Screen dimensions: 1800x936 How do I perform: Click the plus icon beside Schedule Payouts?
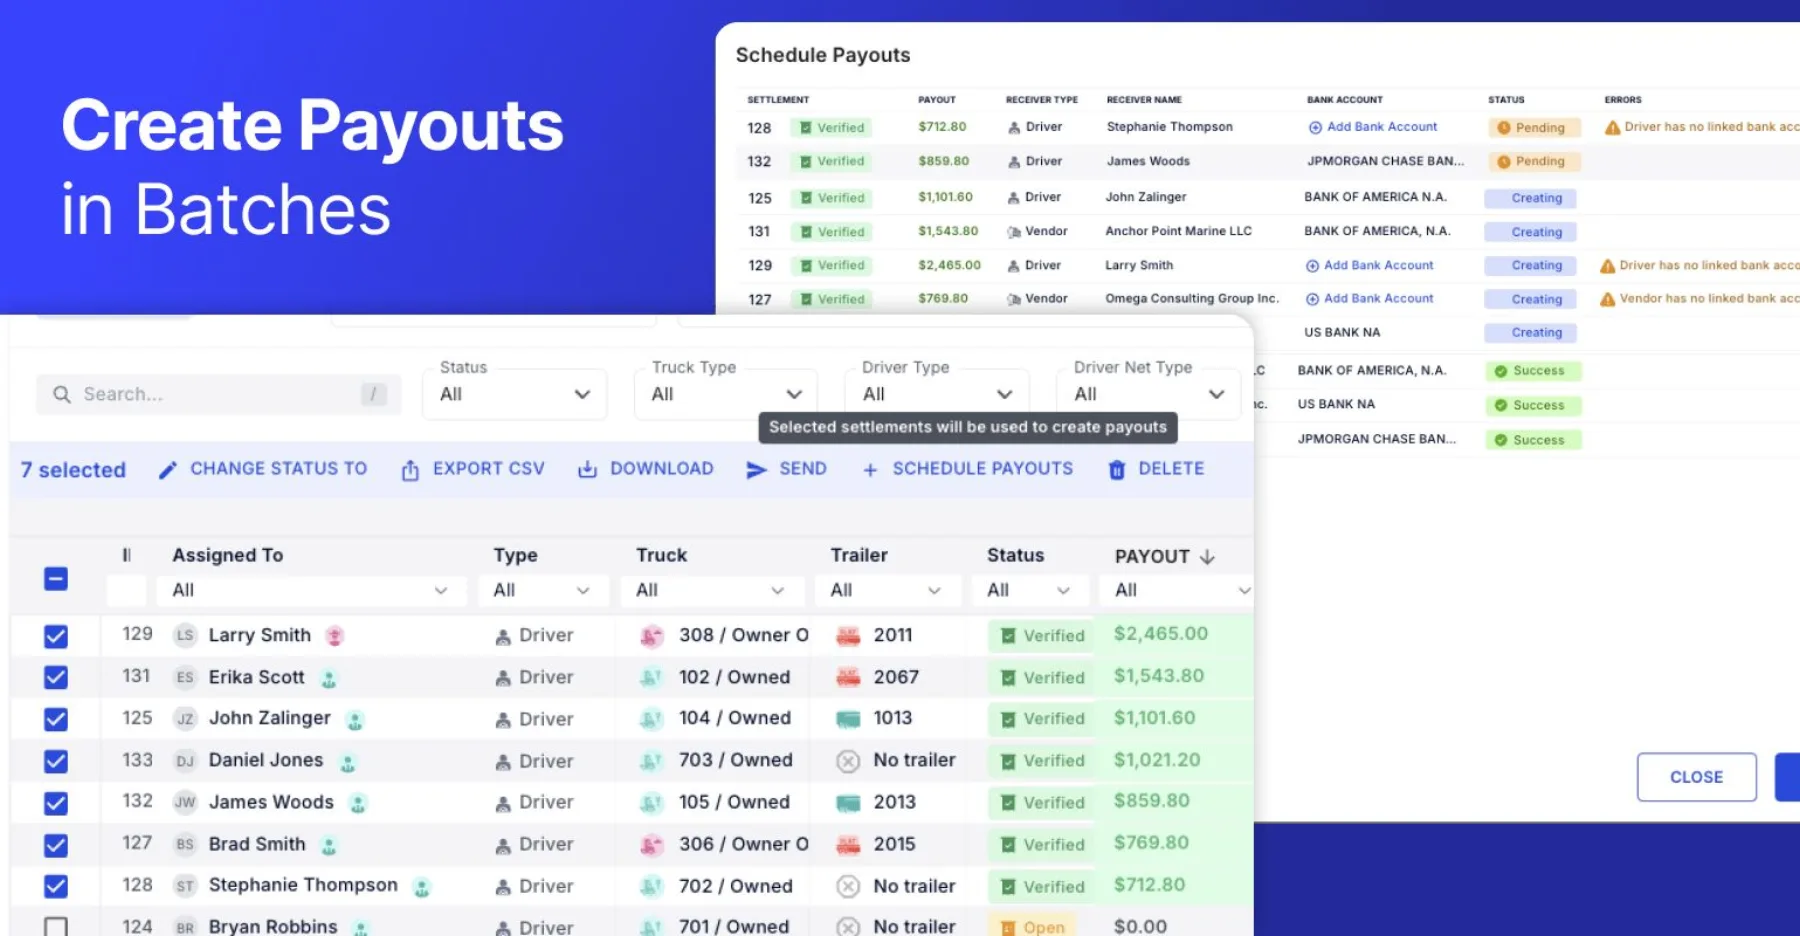click(x=870, y=470)
